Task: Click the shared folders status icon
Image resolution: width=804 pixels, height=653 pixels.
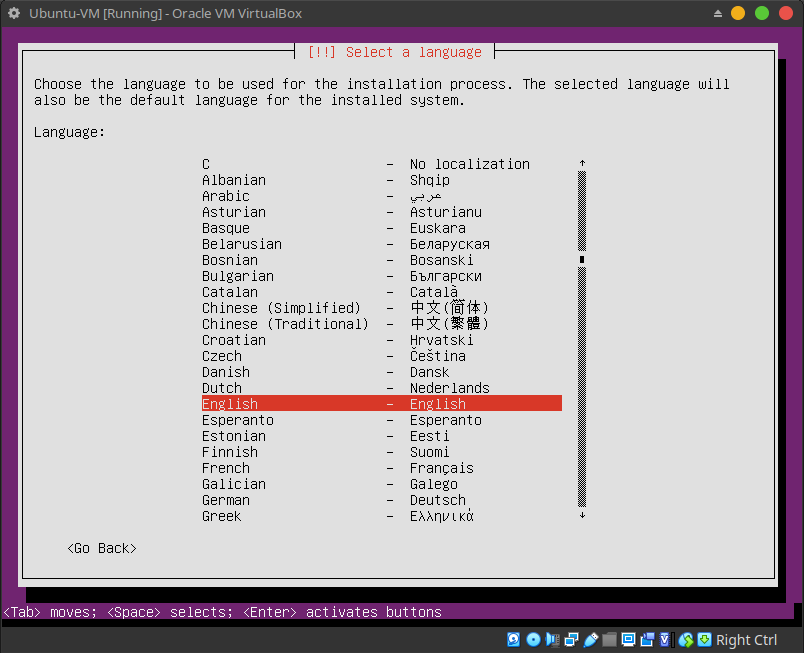Action: [609, 639]
